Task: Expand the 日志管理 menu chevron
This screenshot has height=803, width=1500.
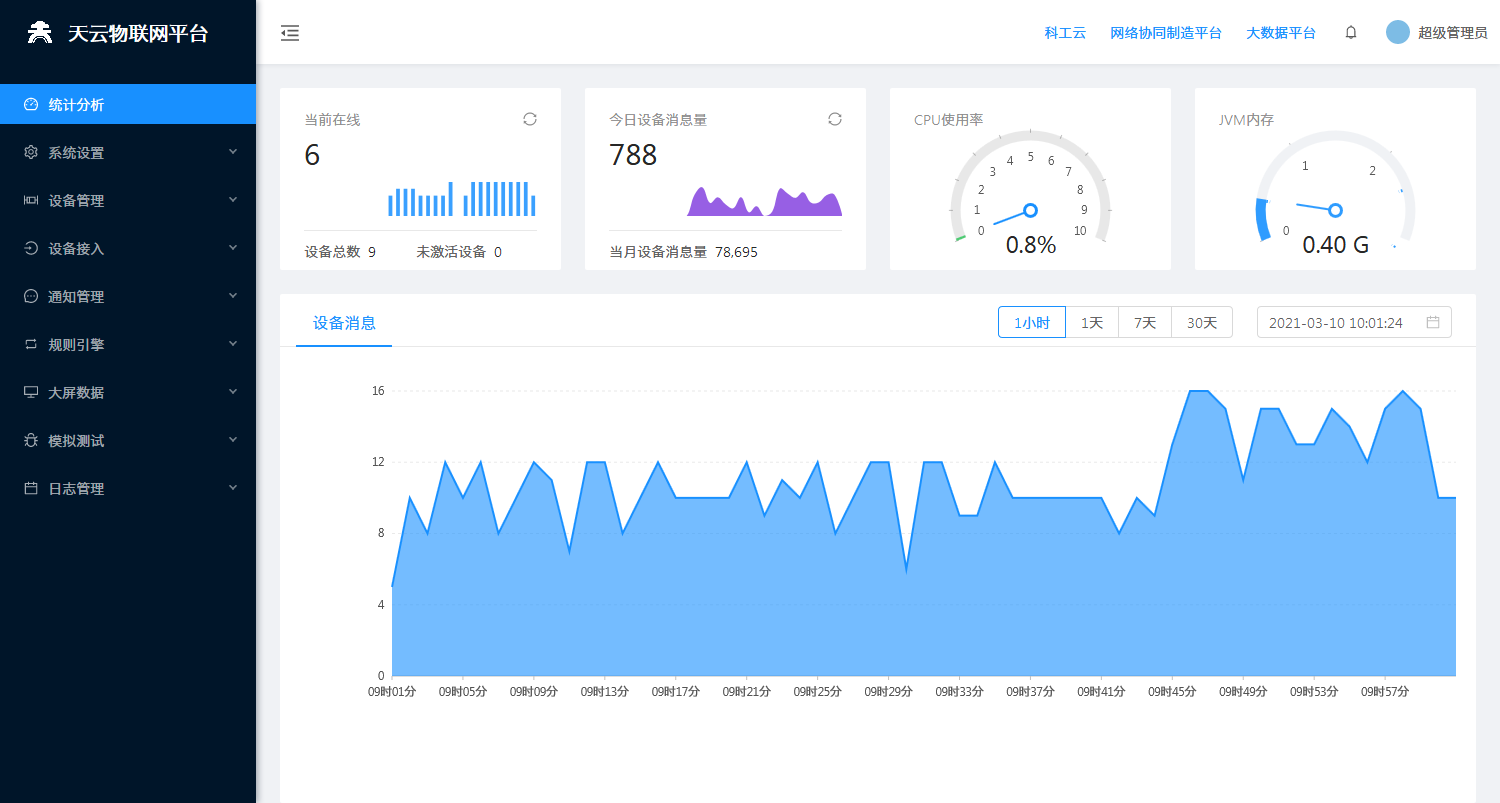Action: [233, 488]
